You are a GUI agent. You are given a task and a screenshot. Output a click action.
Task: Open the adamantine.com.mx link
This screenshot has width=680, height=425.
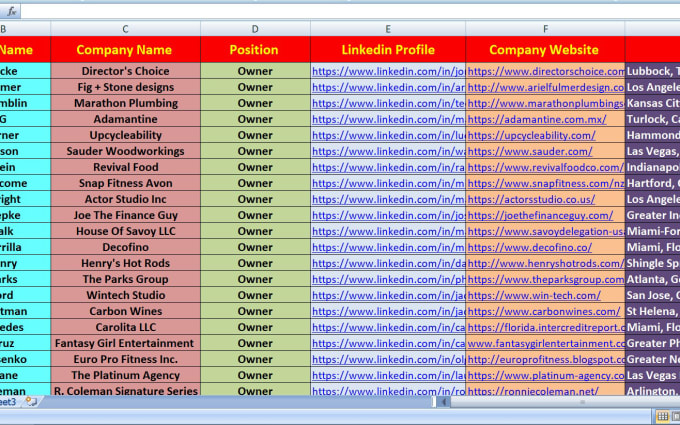pos(537,119)
